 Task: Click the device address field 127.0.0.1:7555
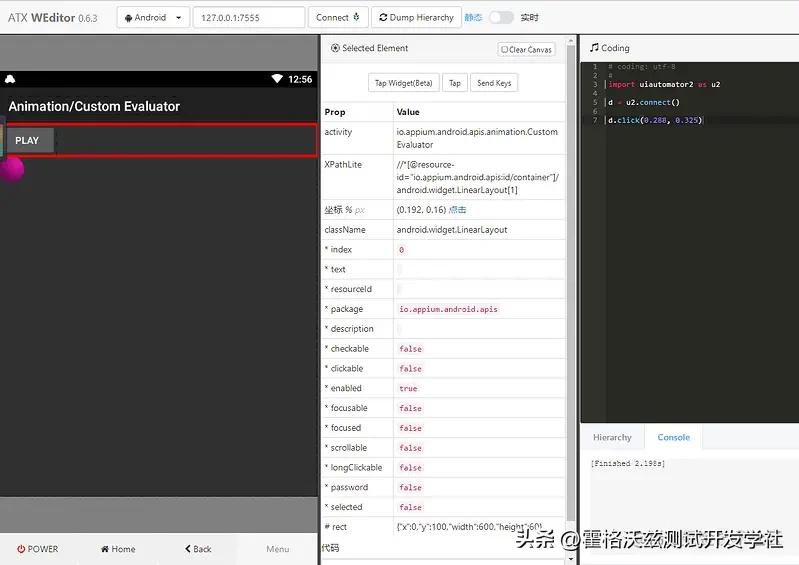coord(249,17)
